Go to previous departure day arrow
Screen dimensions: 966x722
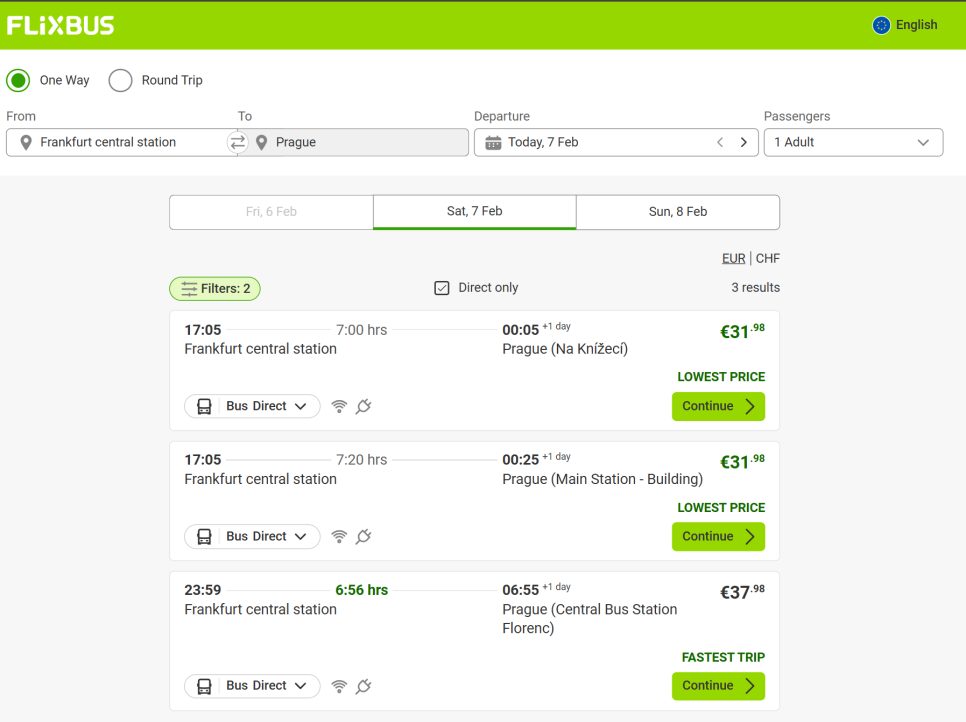[x=720, y=143]
